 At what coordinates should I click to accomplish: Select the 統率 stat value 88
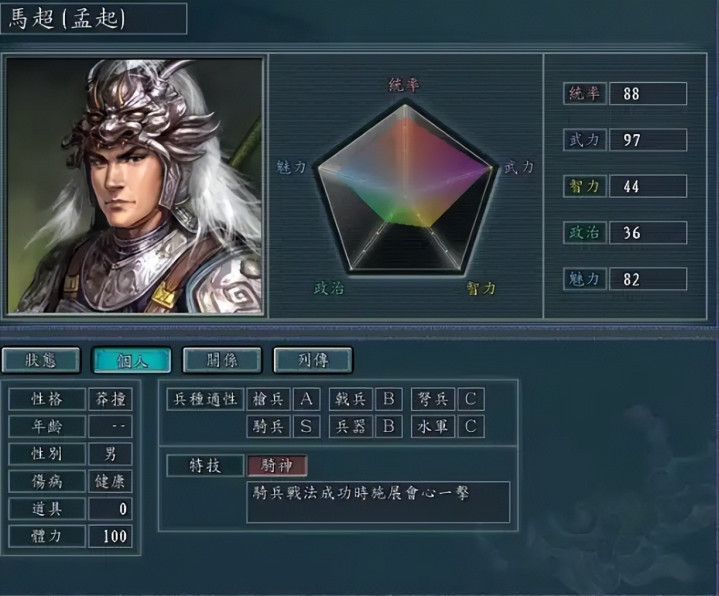click(x=648, y=94)
